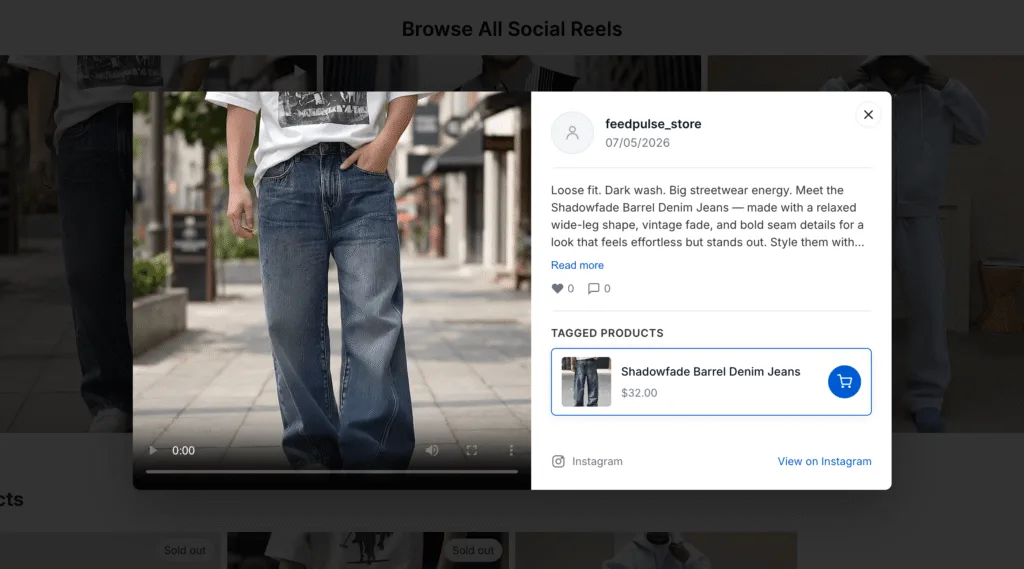Screen dimensions: 1024x569
Task: Expand caption with Read more
Action: pyautogui.click(x=577, y=265)
